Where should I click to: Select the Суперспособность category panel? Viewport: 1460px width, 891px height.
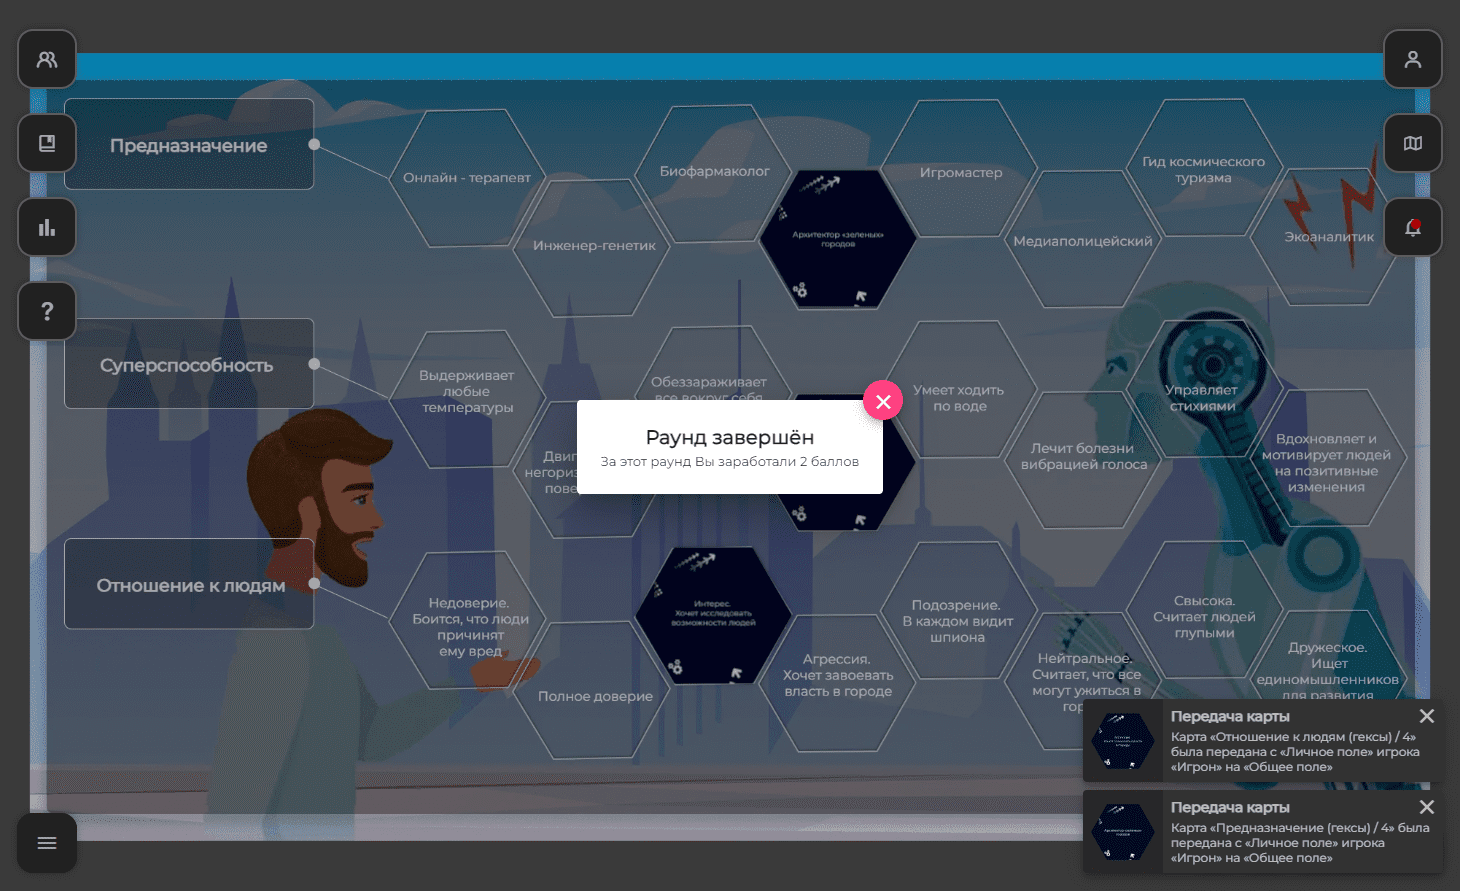tap(189, 364)
